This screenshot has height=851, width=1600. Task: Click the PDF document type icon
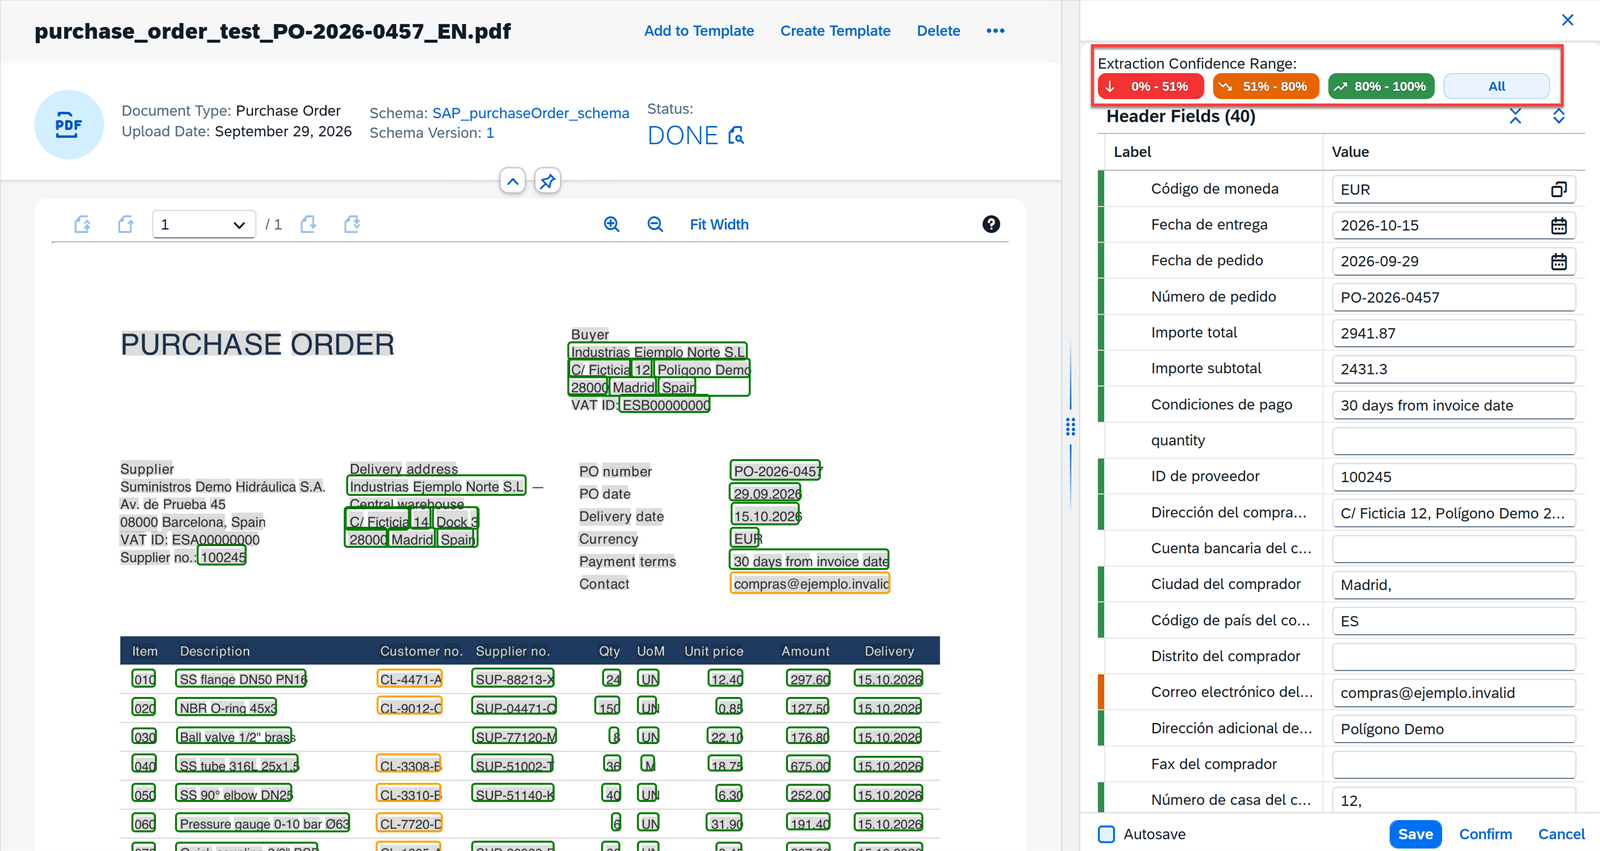click(x=69, y=125)
